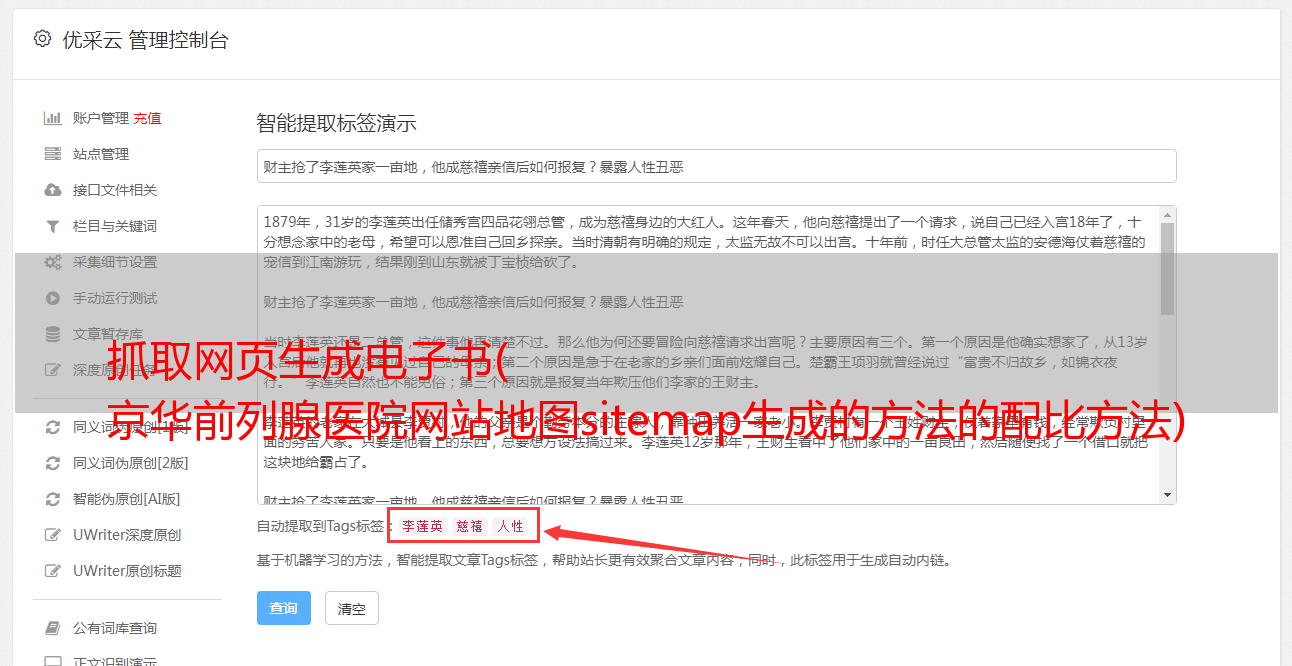Screen dimensions: 1292x666
Task: Click the gears icon for 采集细节设置
Action: [x=53, y=262]
